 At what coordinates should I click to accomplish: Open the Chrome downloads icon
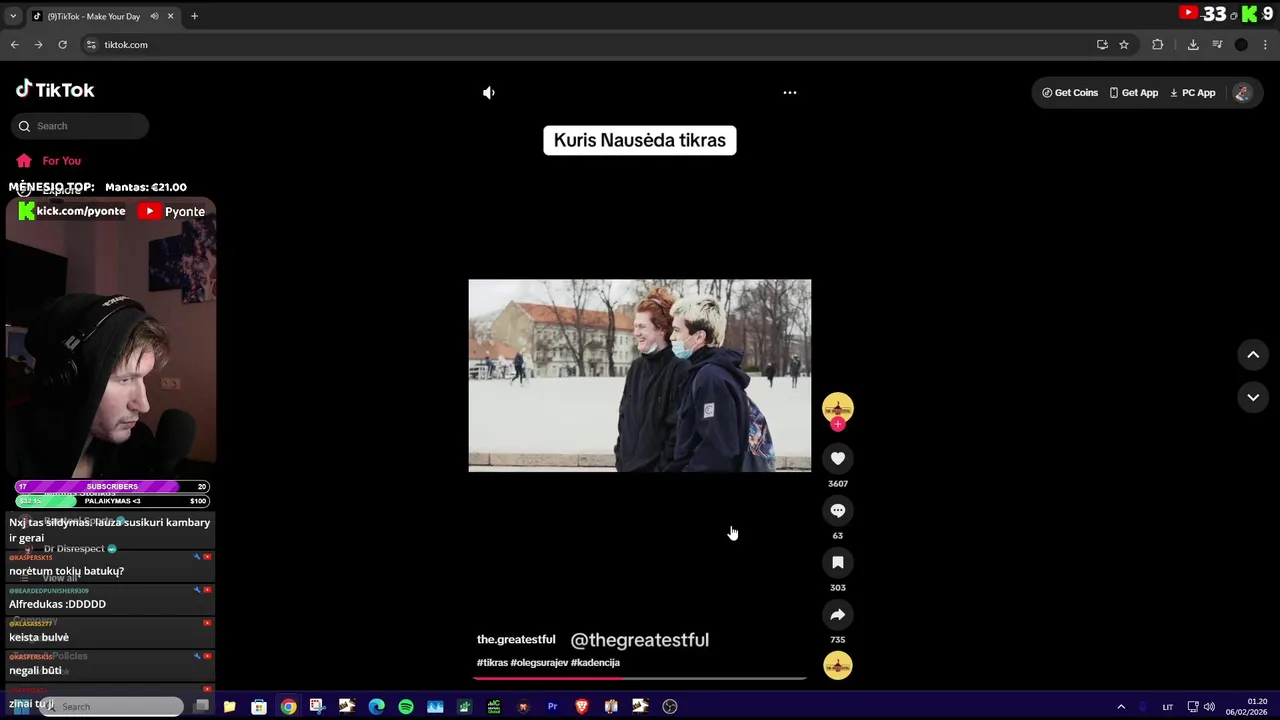[1193, 44]
